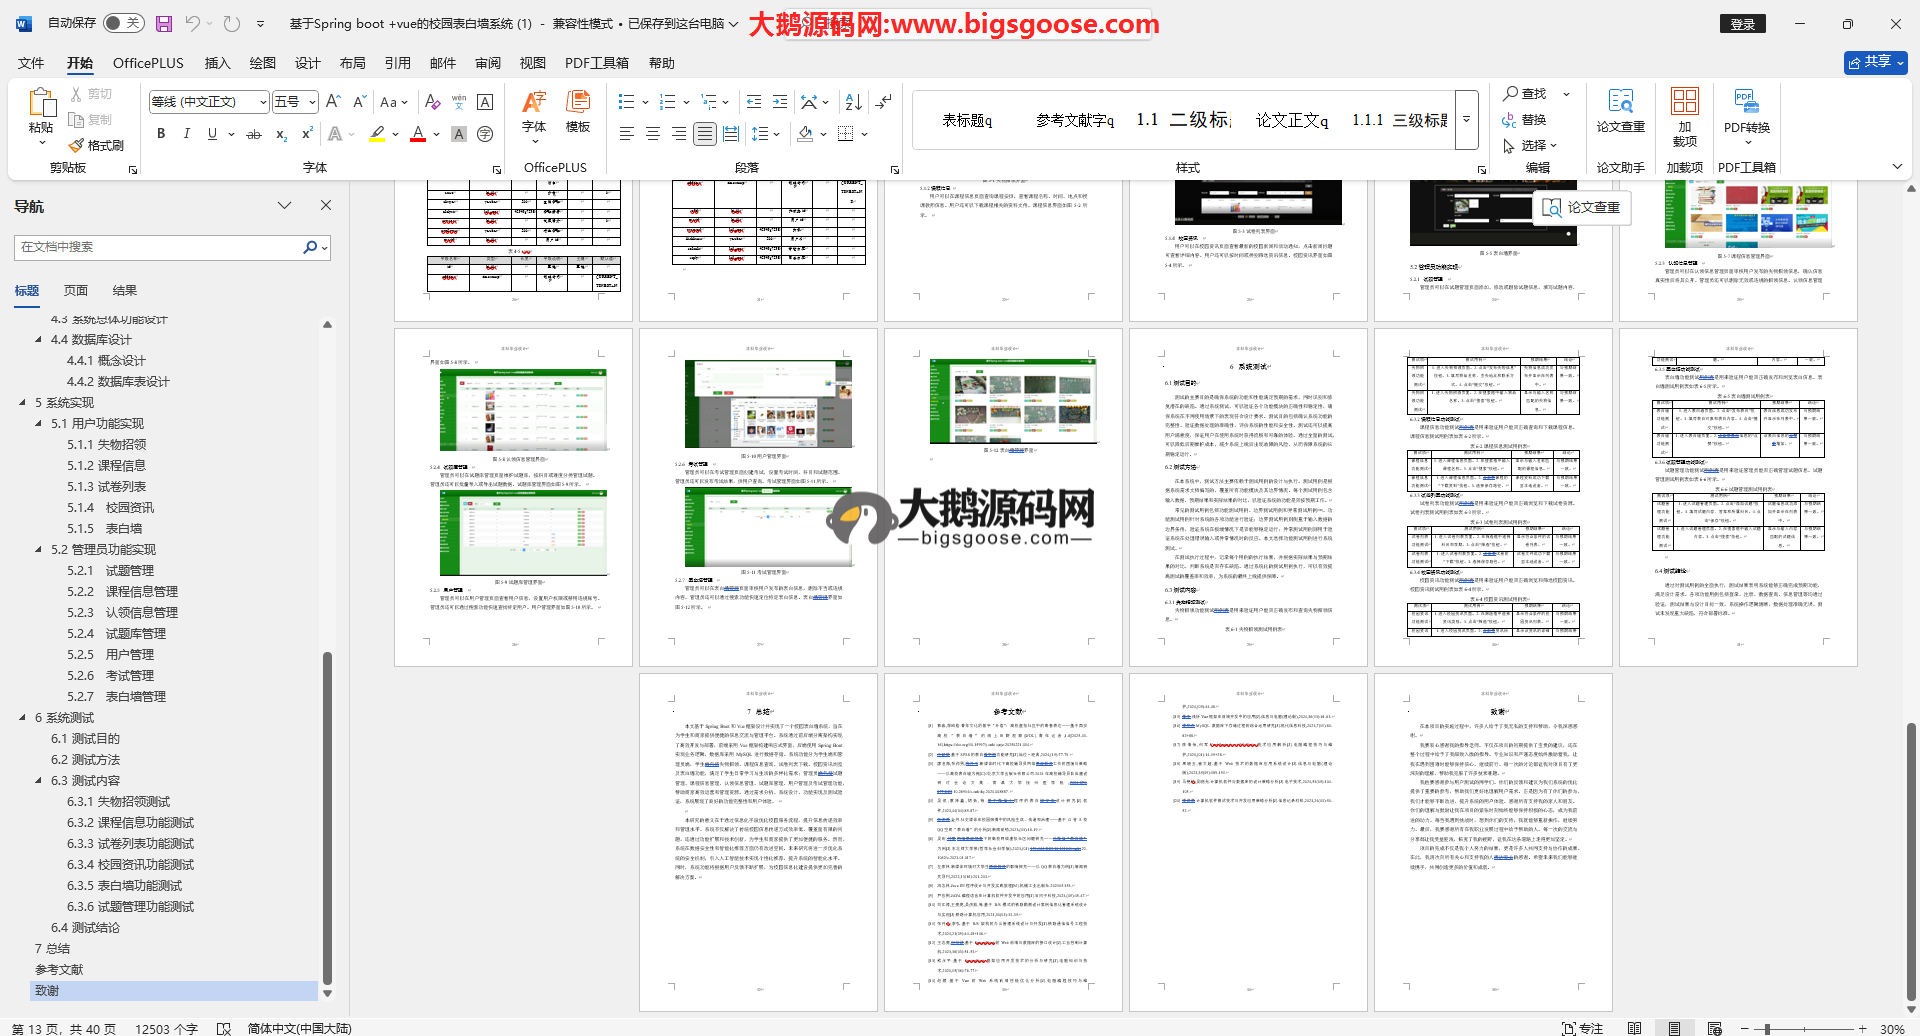
Task: Click the sort A-Z icon
Action: click(853, 102)
